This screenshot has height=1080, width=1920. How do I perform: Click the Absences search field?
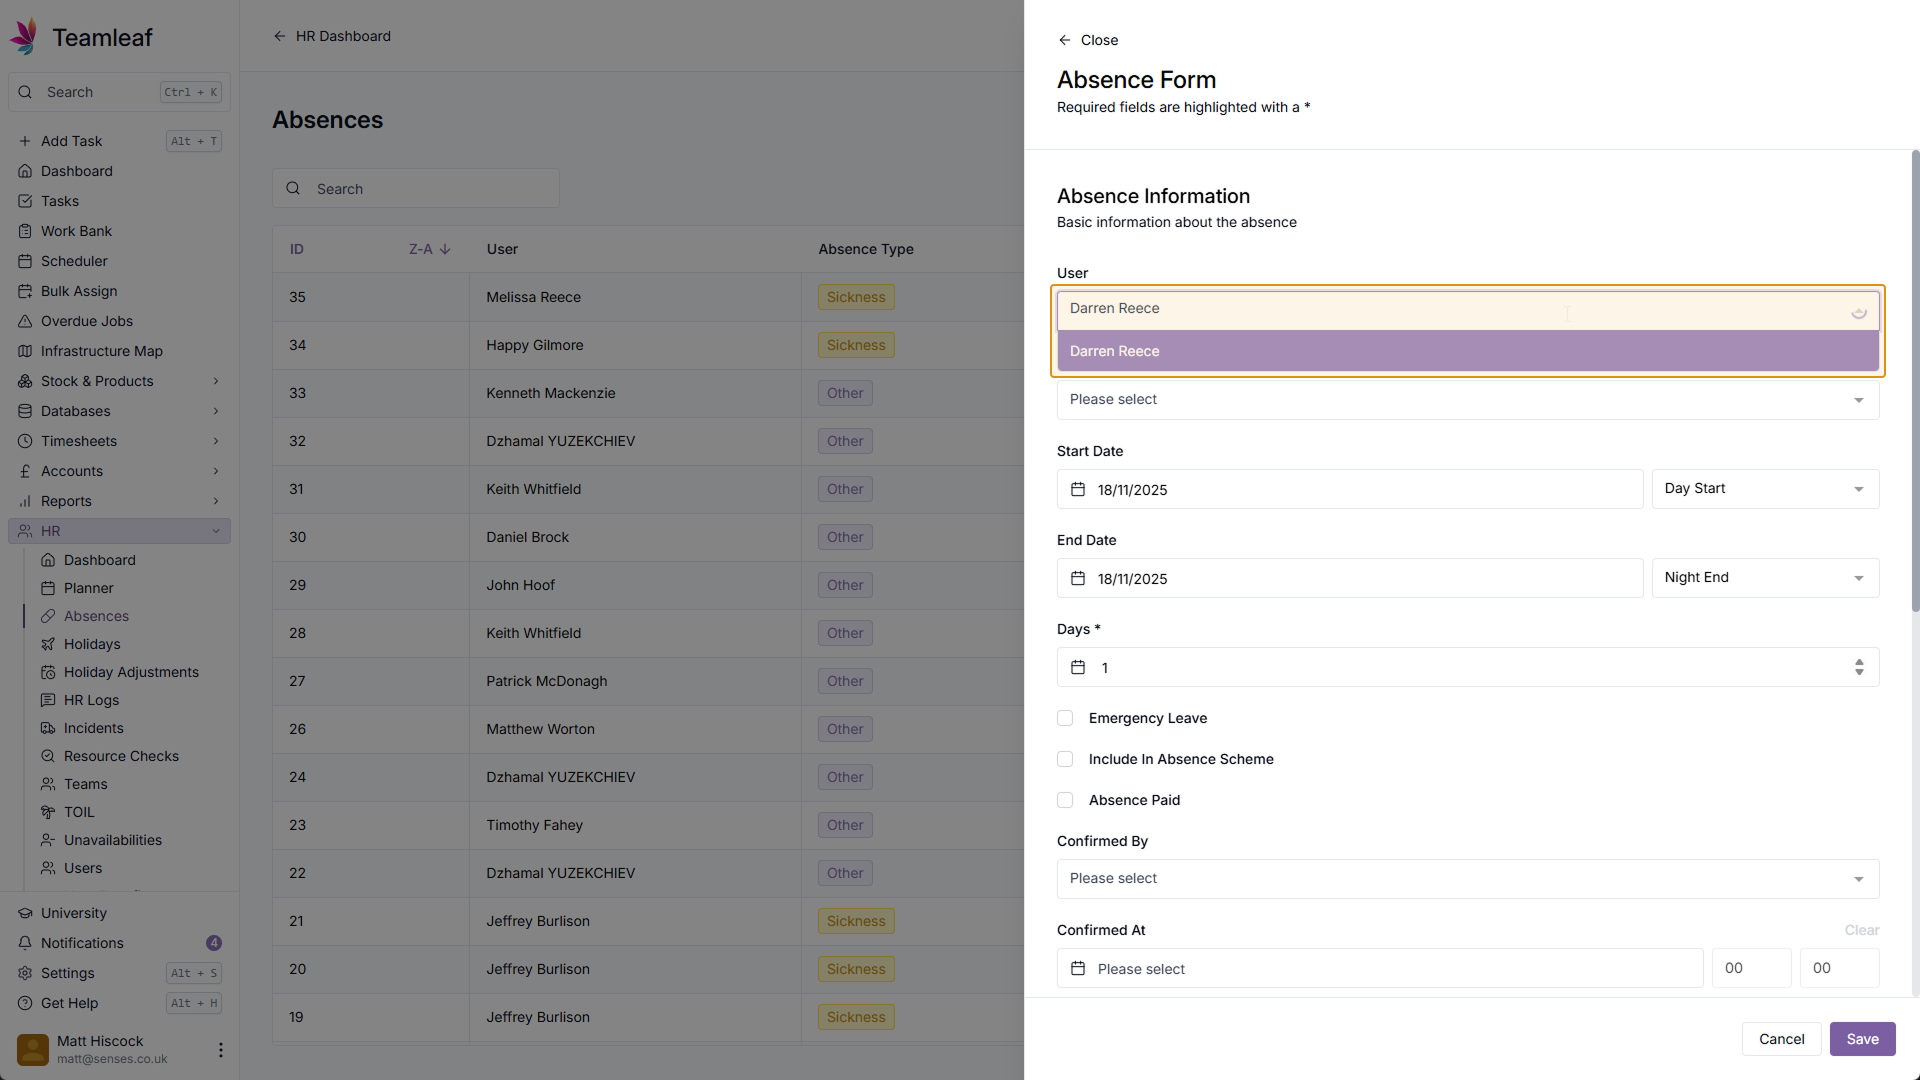coord(430,189)
